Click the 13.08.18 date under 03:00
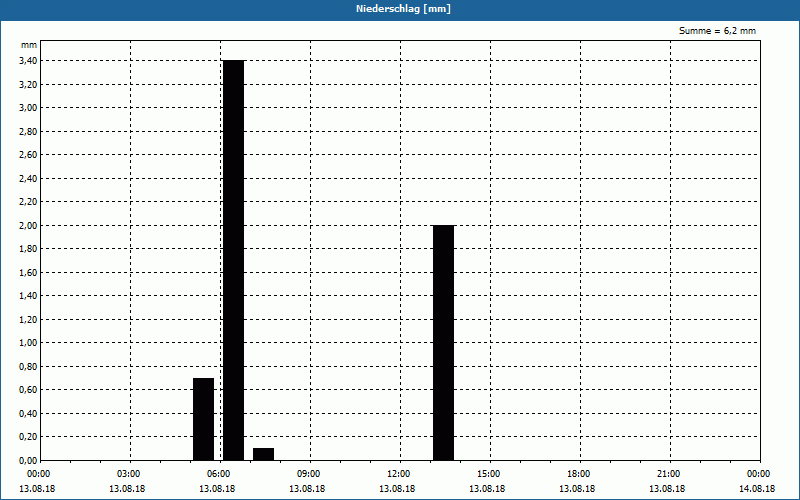800x500 pixels. point(127,489)
